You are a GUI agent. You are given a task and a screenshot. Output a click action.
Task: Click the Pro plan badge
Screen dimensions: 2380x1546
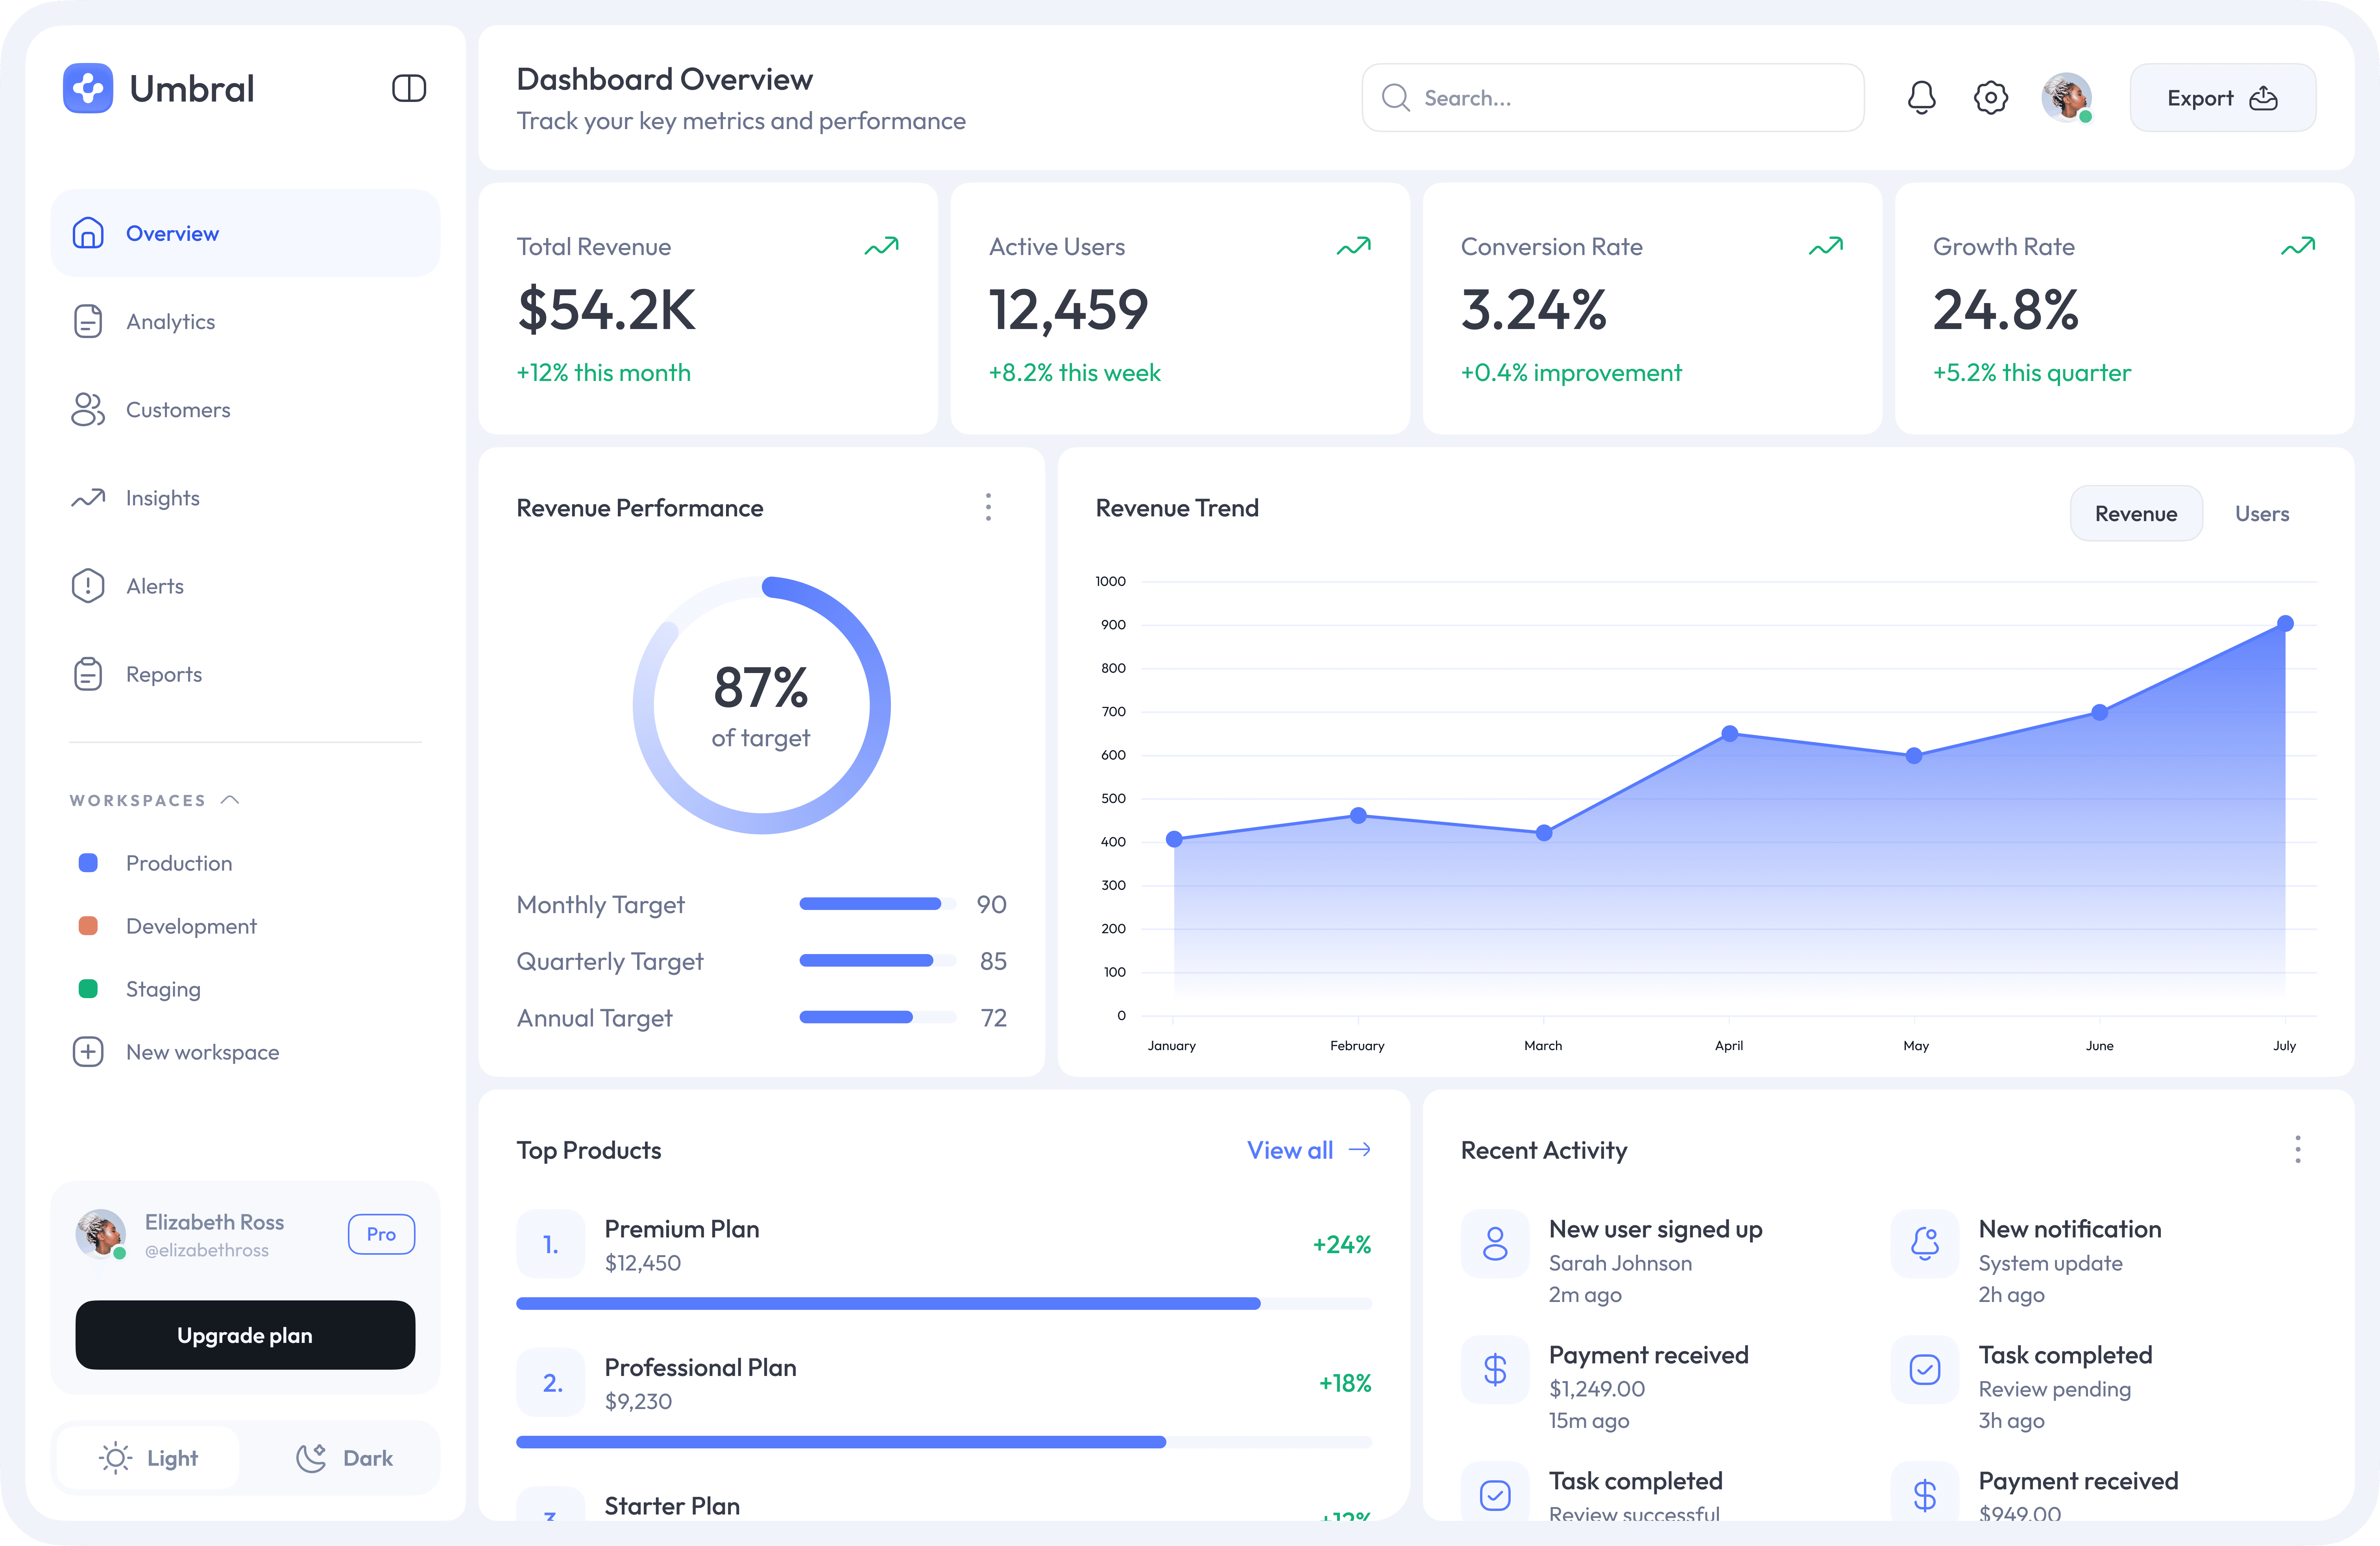[x=381, y=1234]
